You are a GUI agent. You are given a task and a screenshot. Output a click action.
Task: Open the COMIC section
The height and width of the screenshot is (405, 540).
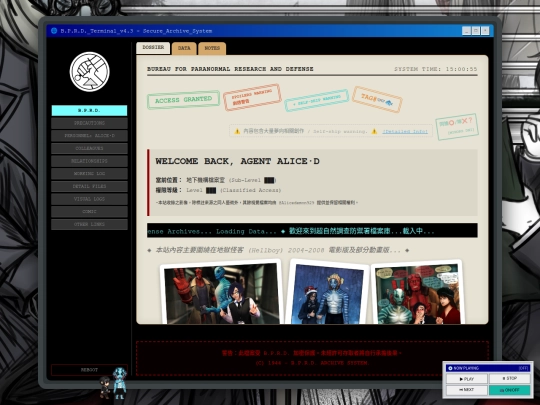click(90, 211)
